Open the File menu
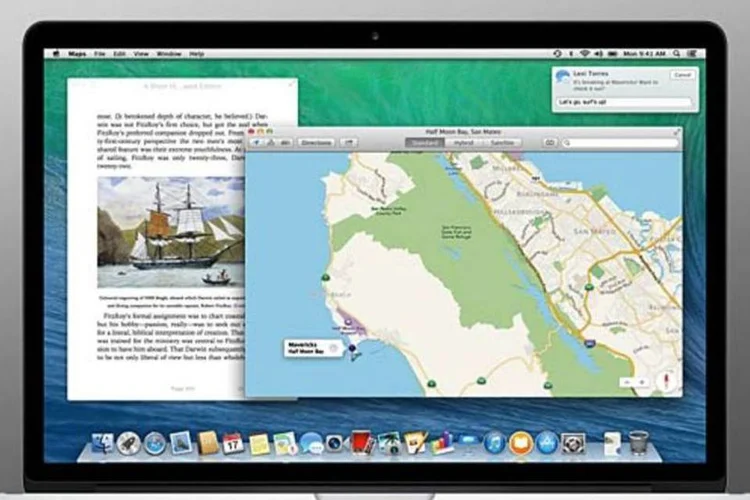The width and height of the screenshot is (750, 500). [99, 54]
